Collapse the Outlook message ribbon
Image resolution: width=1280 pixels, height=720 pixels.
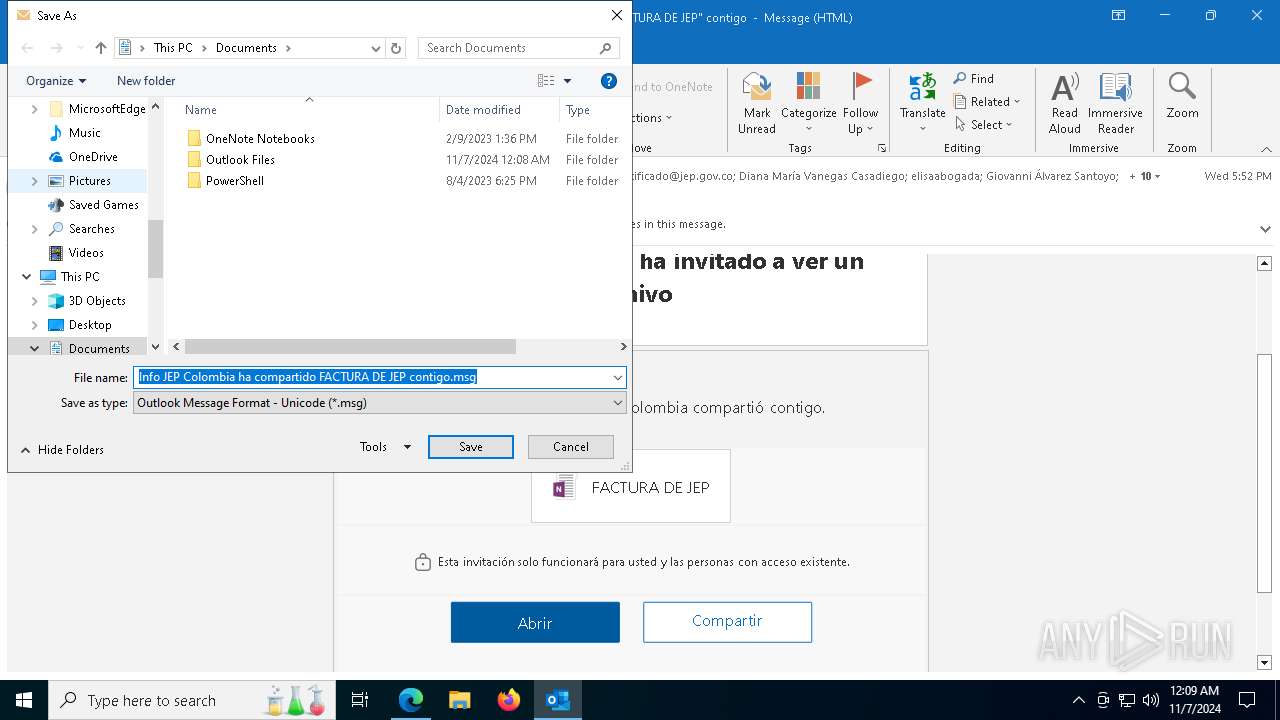tap(1266, 149)
